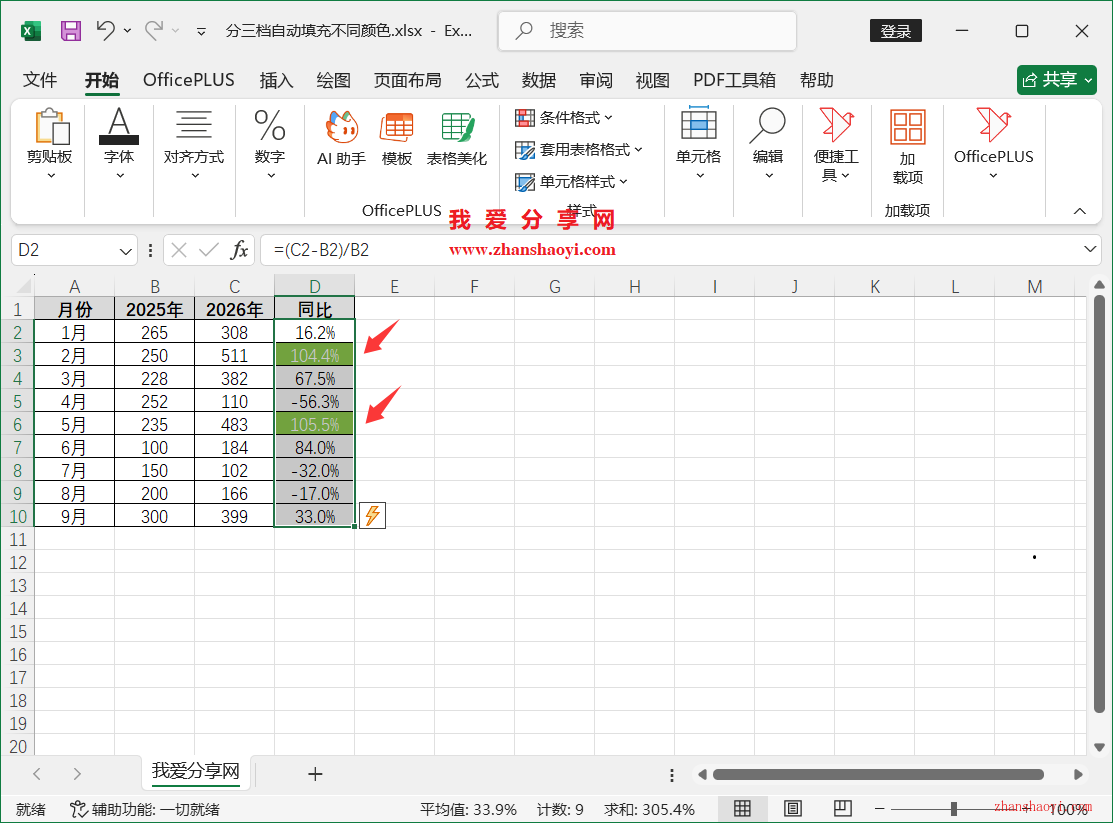This screenshot has width=1113, height=823.
Task: Switch to the 页面布局 tab
Action: (x=407, y=80)
